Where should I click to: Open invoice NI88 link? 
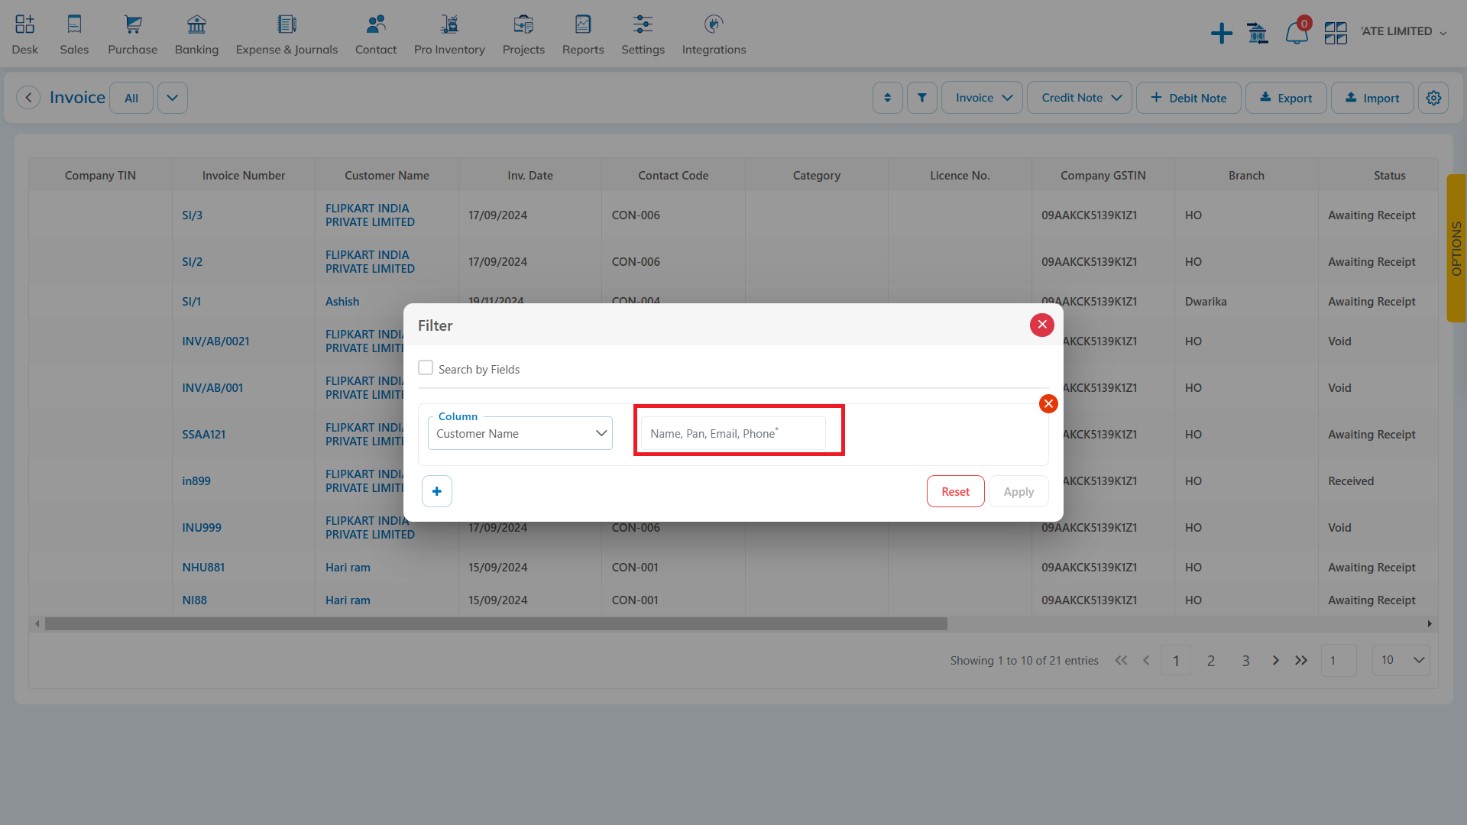coord(194,600)
